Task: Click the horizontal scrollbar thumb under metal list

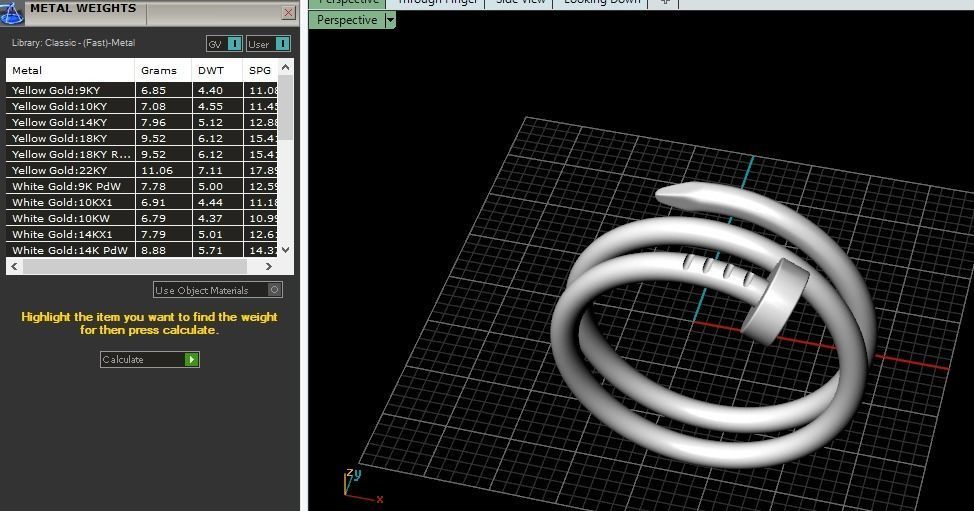Action: coord(135,266)
